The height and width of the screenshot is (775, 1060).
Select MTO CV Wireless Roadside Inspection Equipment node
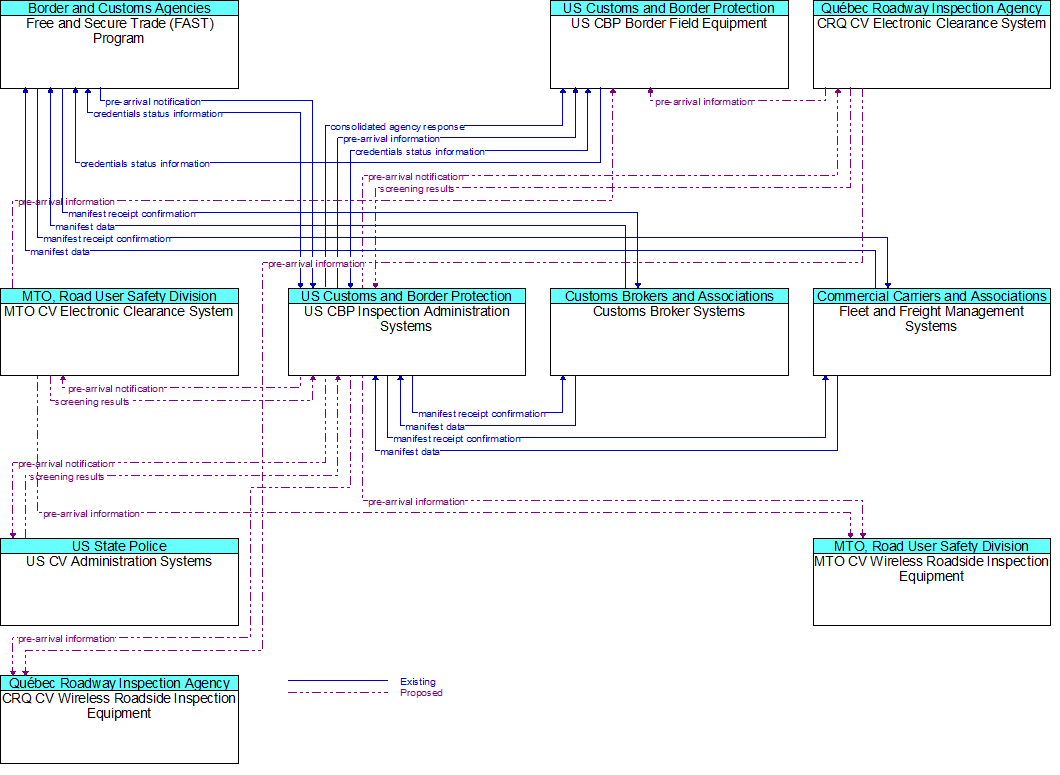pyautogui.click(x=932, y=582)
